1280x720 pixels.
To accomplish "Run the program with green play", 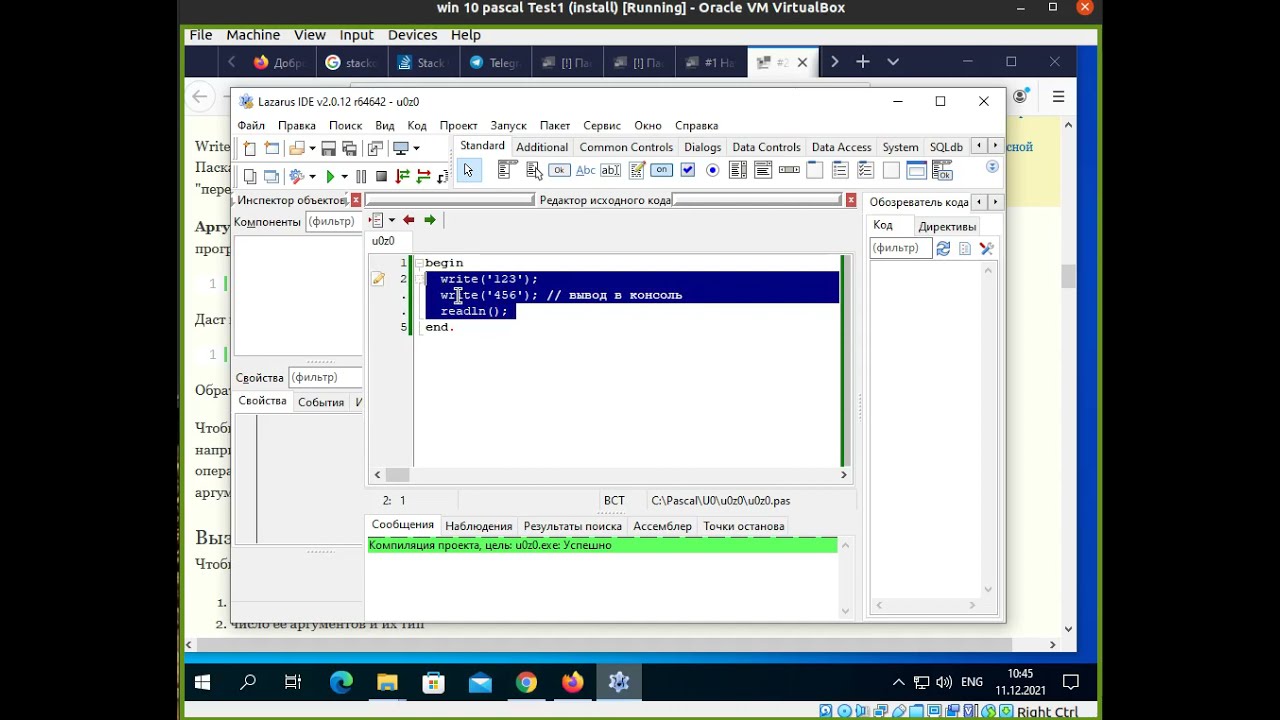I will pyautogui.click(x=330, y=176).
